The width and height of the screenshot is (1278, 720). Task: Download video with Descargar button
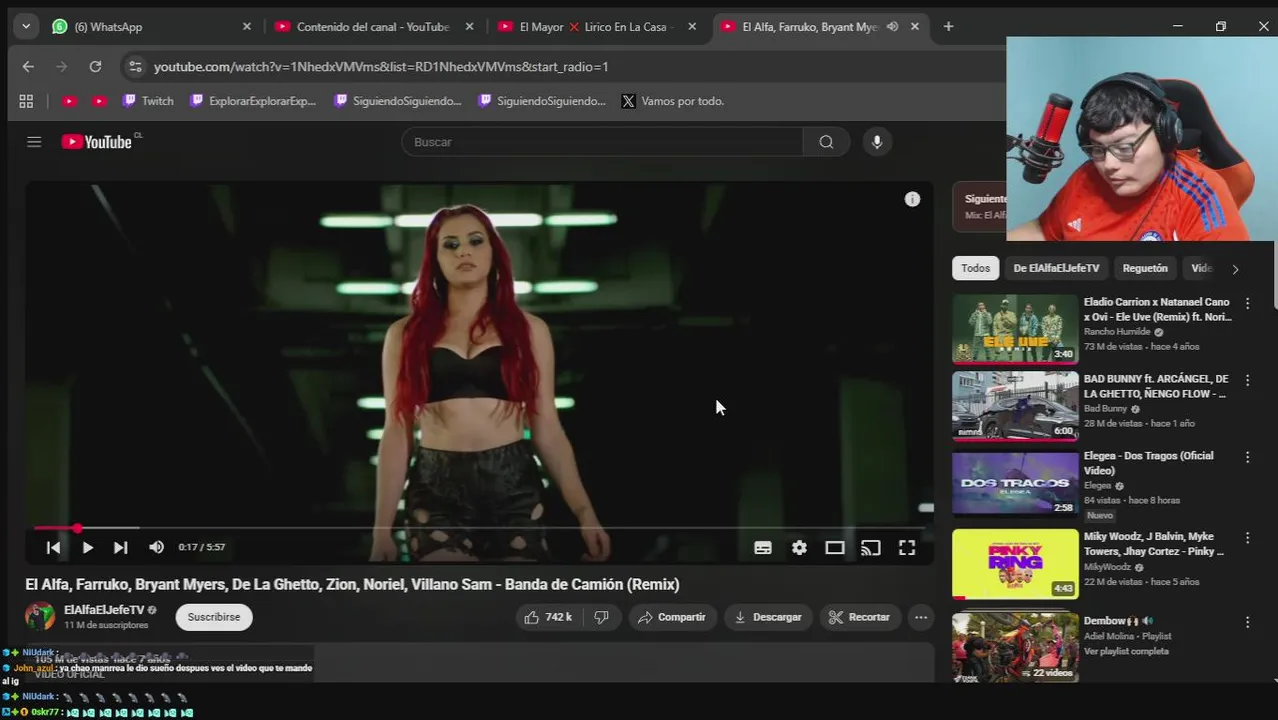(x=768, y=617)
